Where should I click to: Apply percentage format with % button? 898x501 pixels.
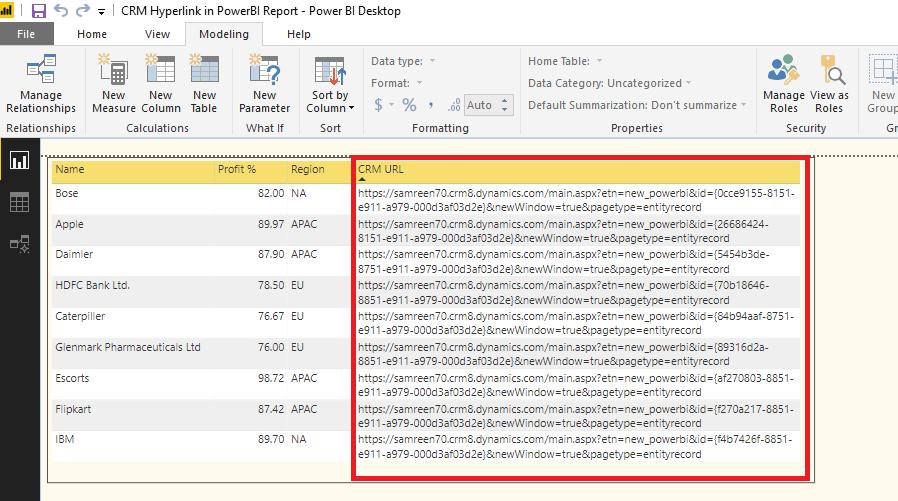409,105
